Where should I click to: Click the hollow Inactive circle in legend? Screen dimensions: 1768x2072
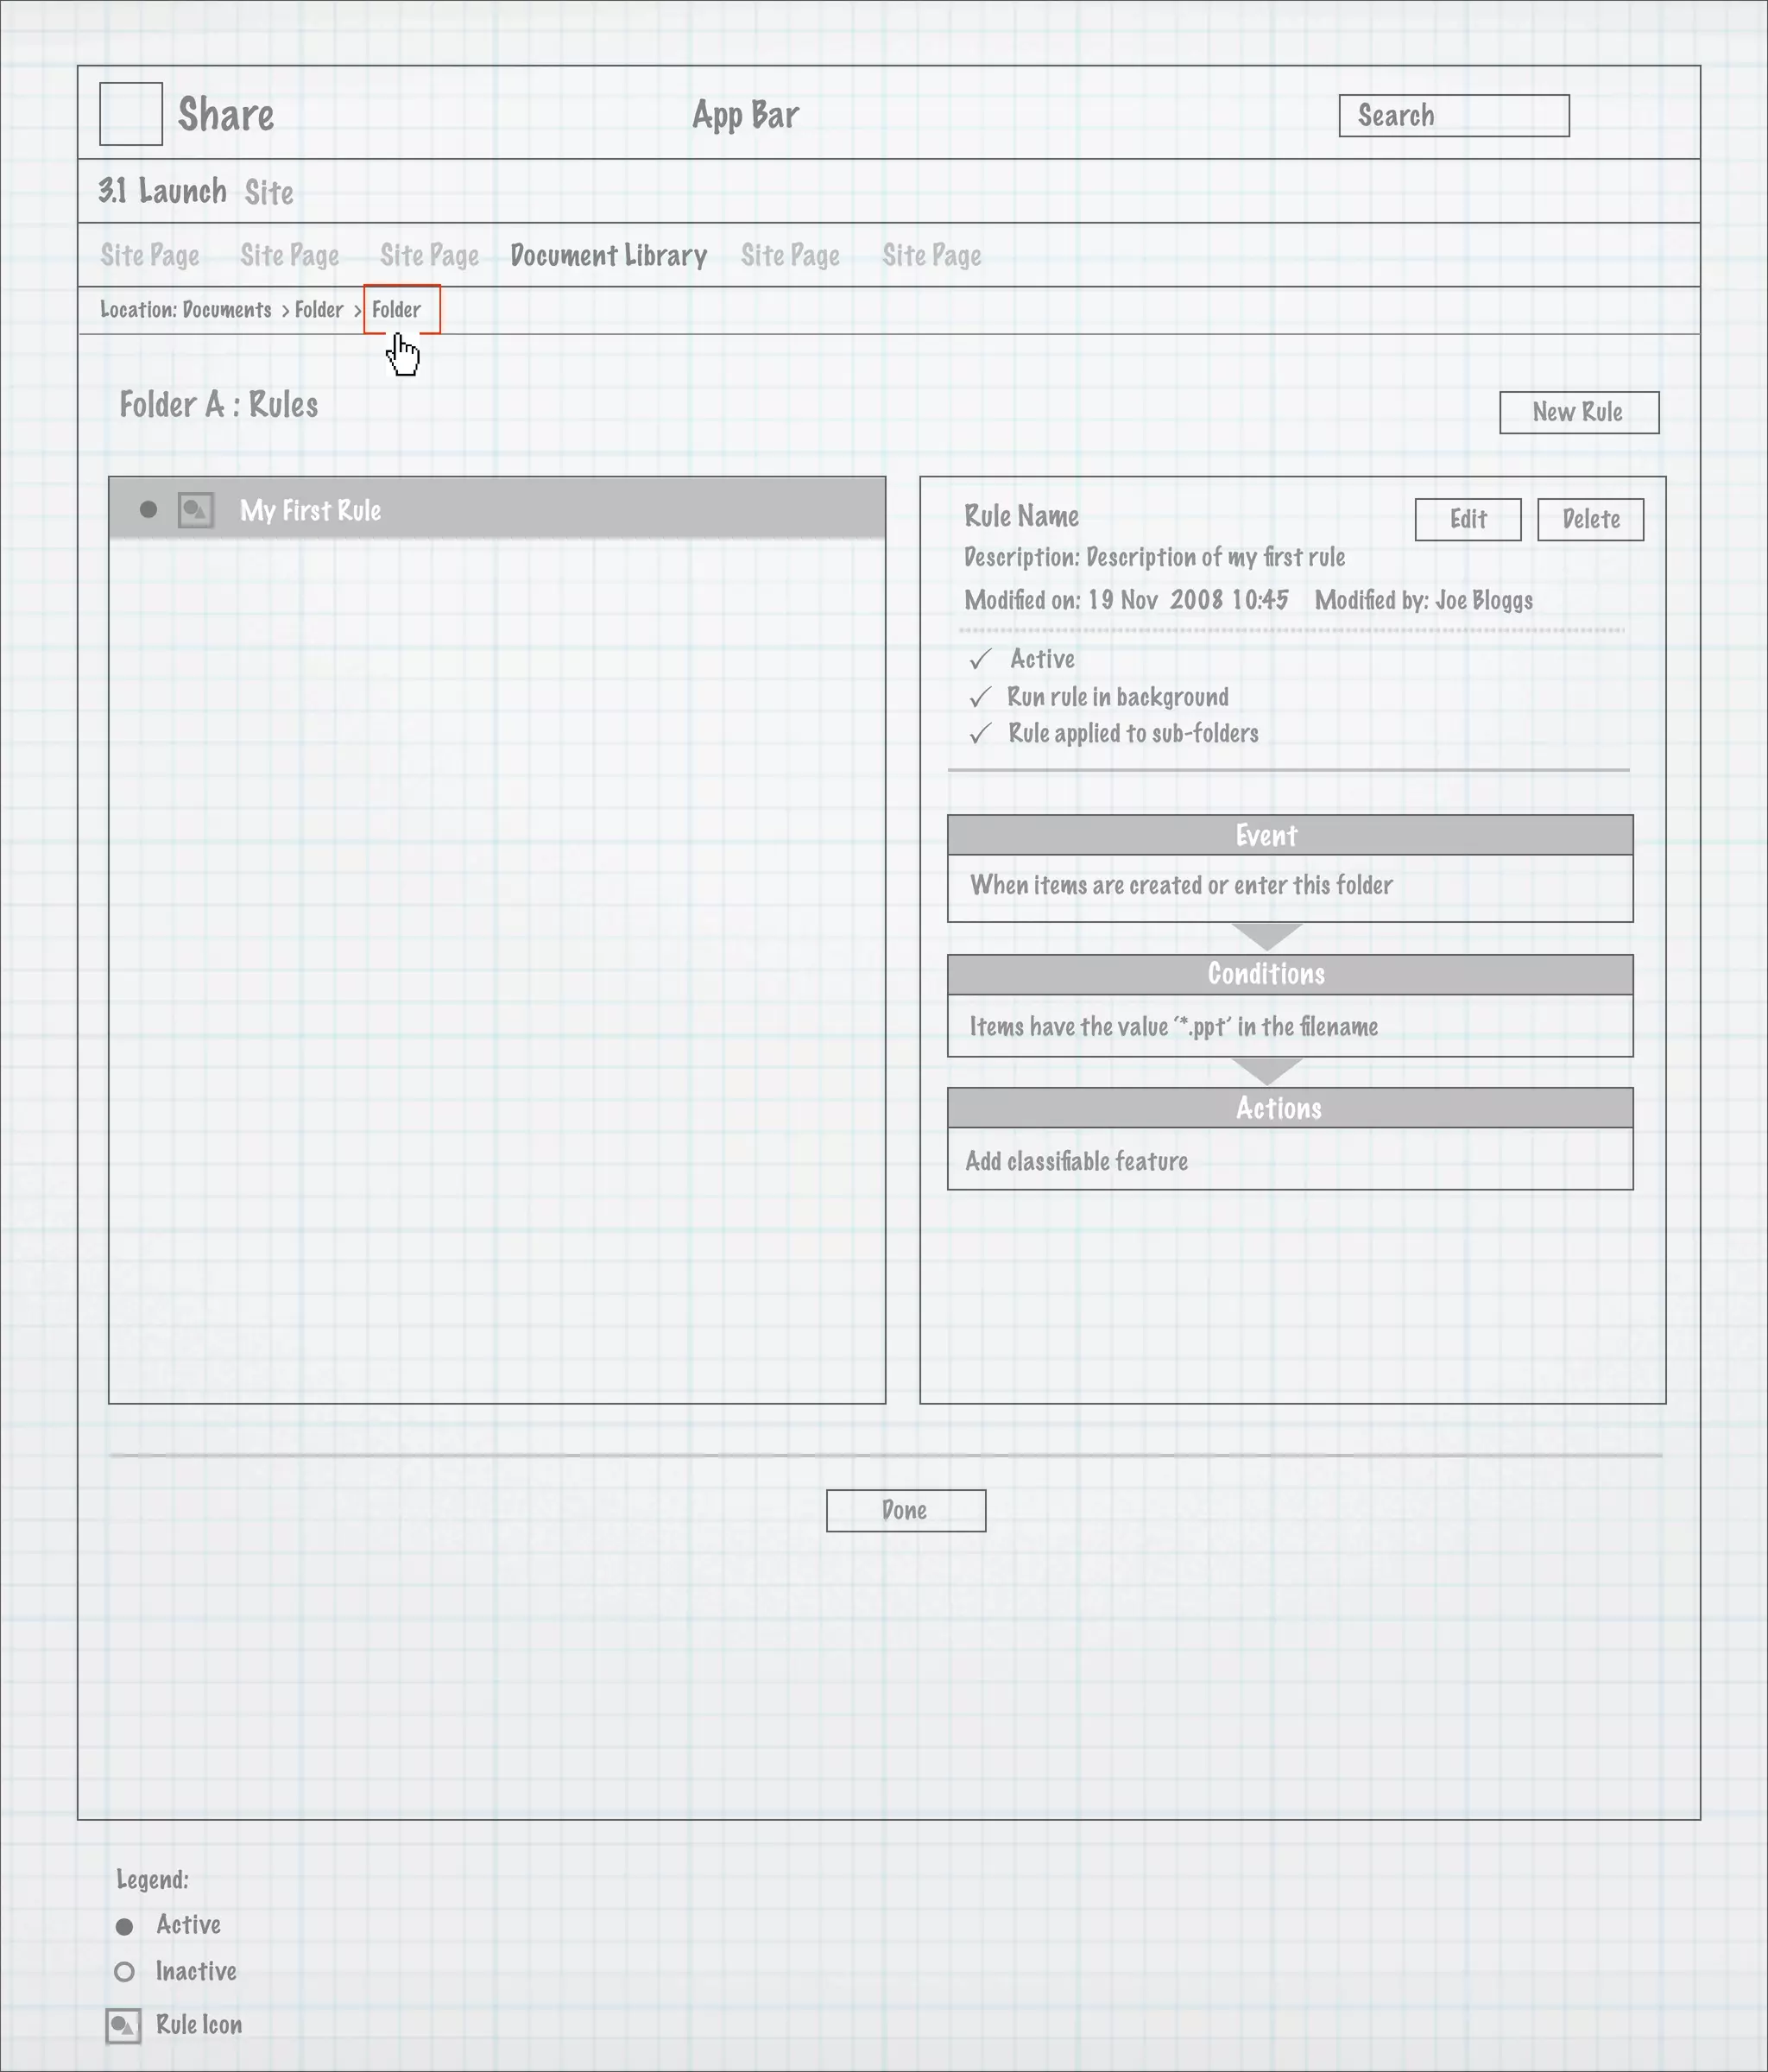click(124, 1972)
